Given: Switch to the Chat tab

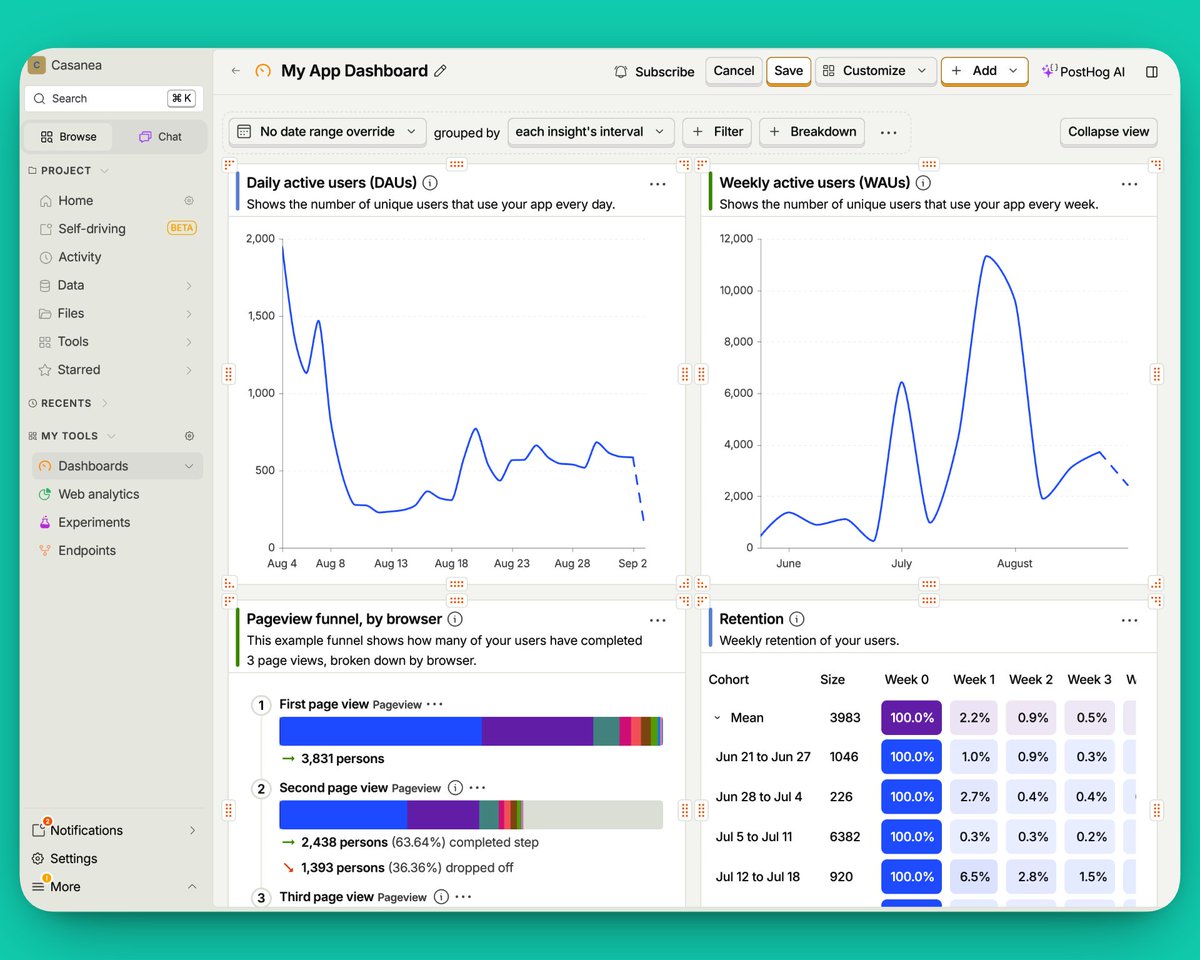Looking at the screenshot, I should 160,137.
